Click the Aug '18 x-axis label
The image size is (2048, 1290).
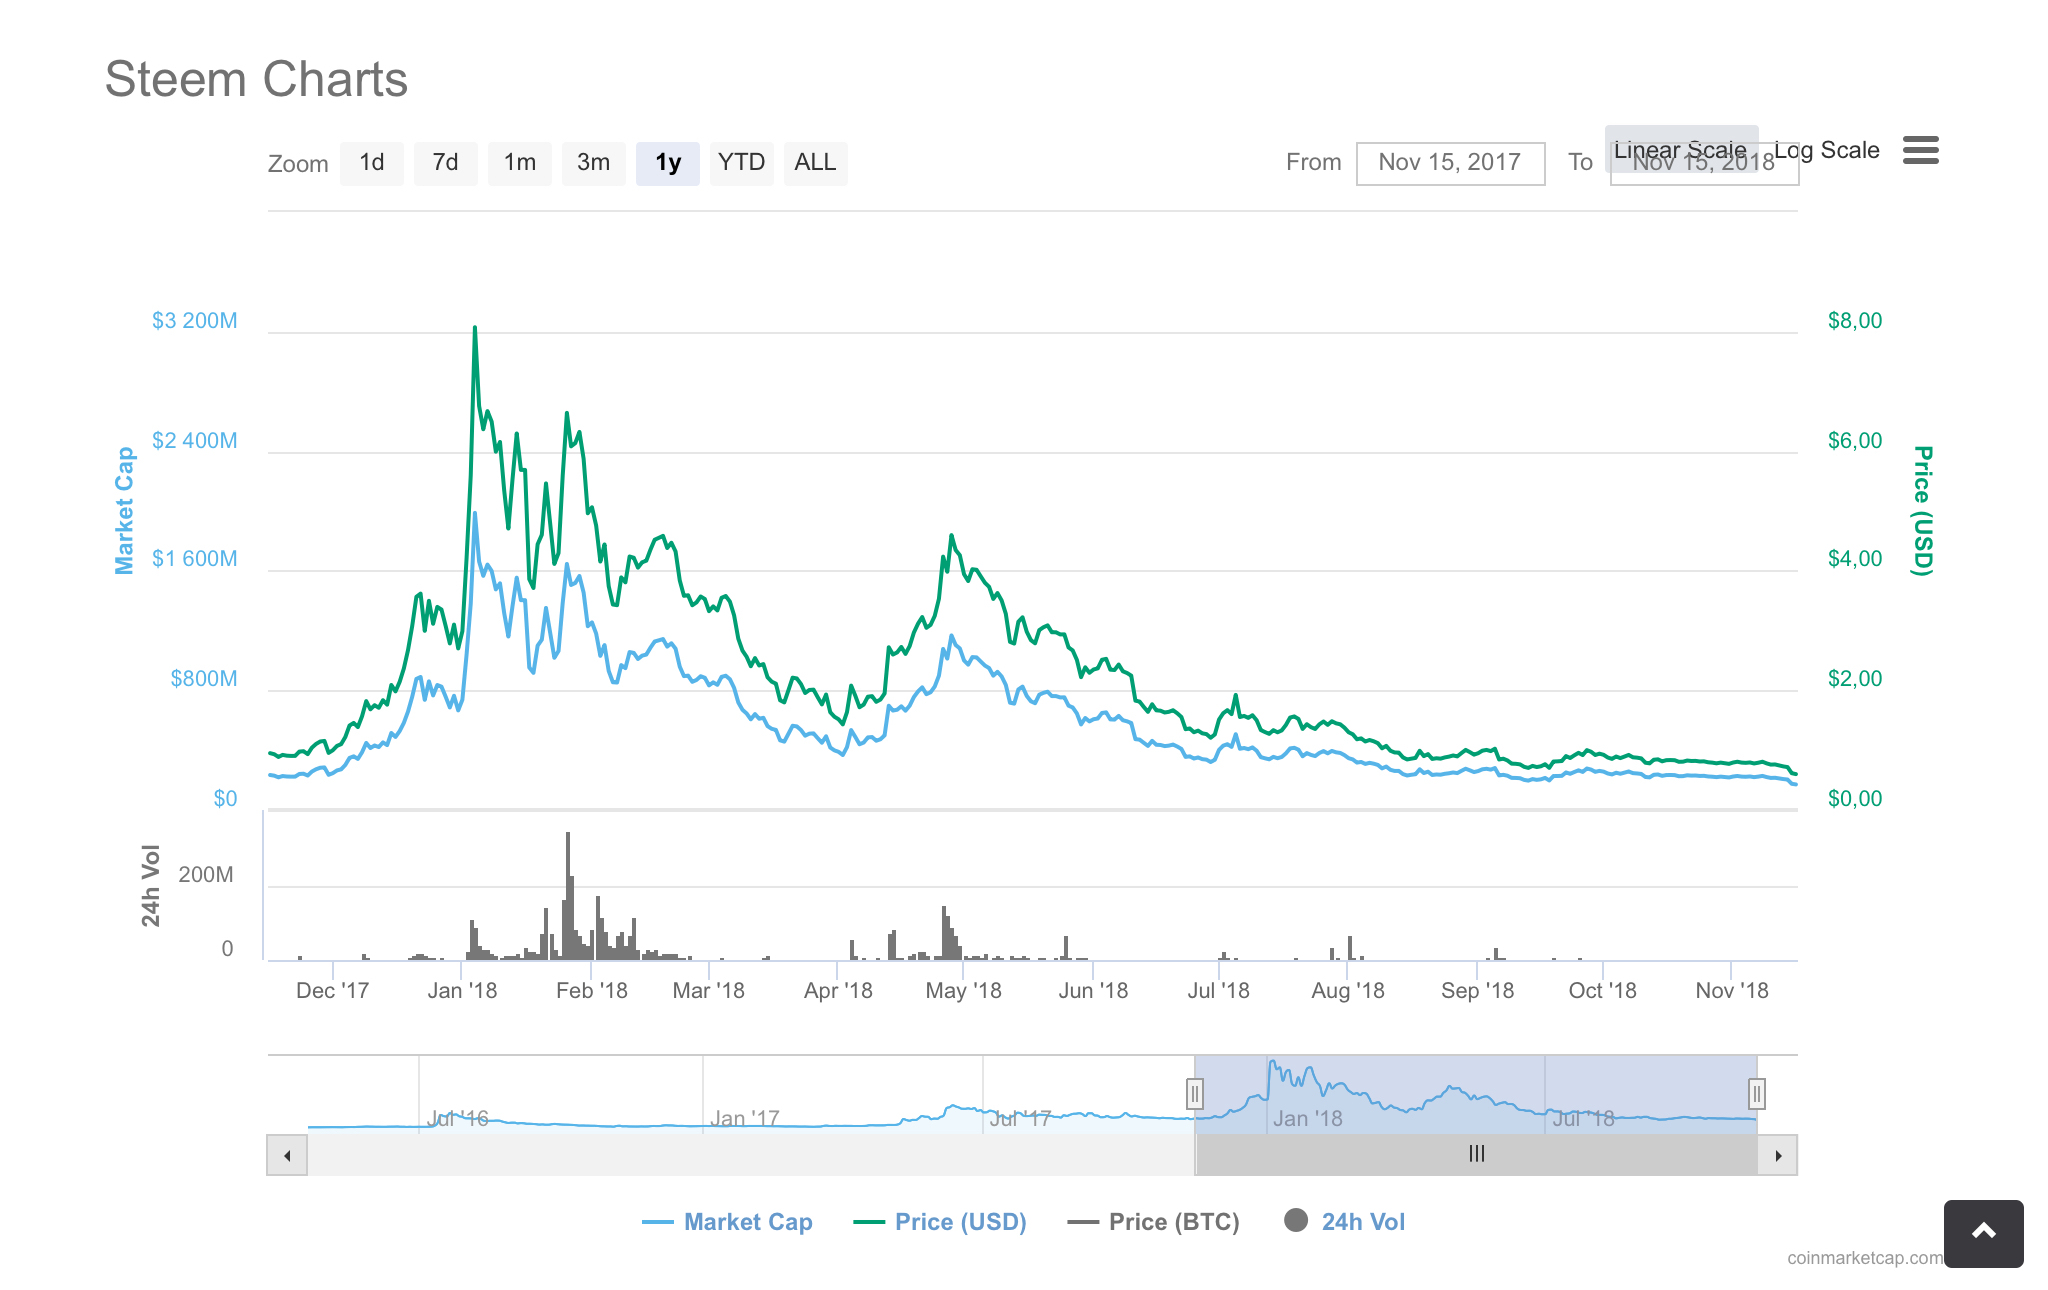(1348, 991)
